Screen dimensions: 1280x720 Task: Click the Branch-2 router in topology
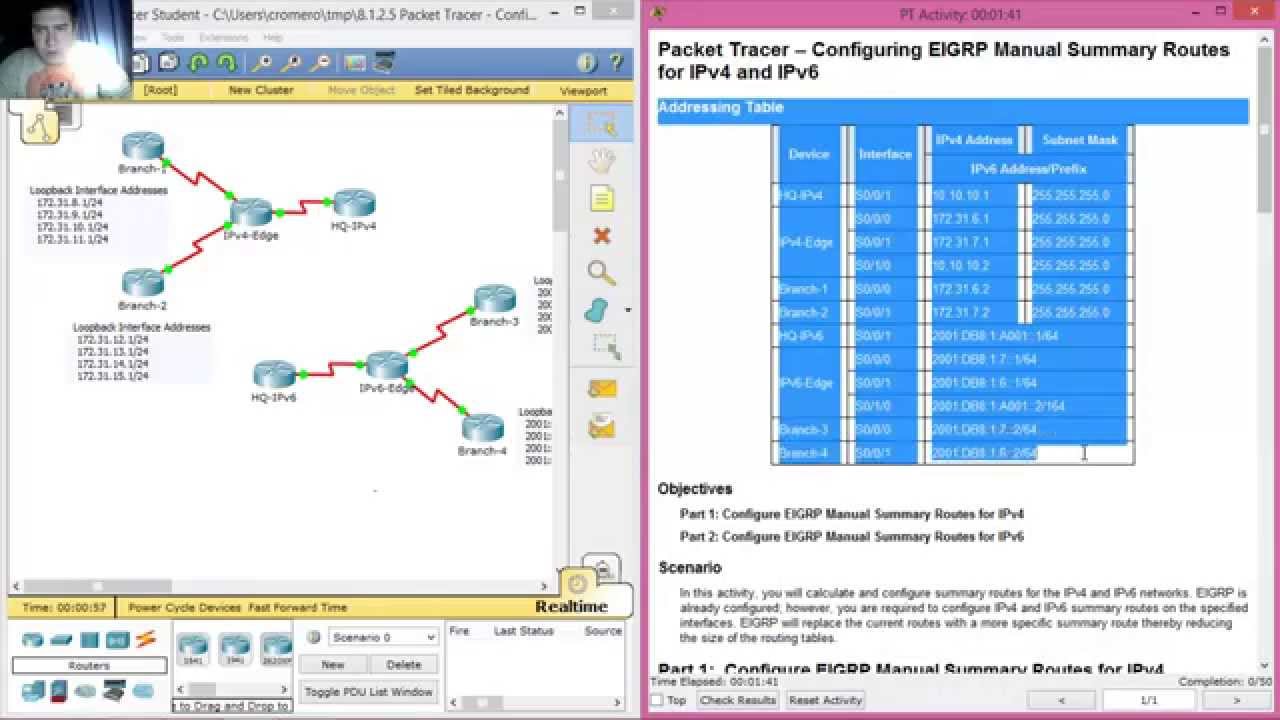coord(142,283)
